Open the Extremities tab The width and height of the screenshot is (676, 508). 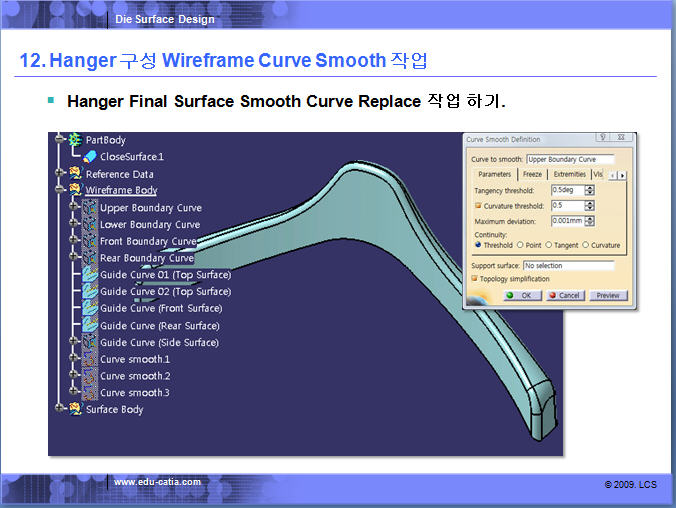click(570, 175)
